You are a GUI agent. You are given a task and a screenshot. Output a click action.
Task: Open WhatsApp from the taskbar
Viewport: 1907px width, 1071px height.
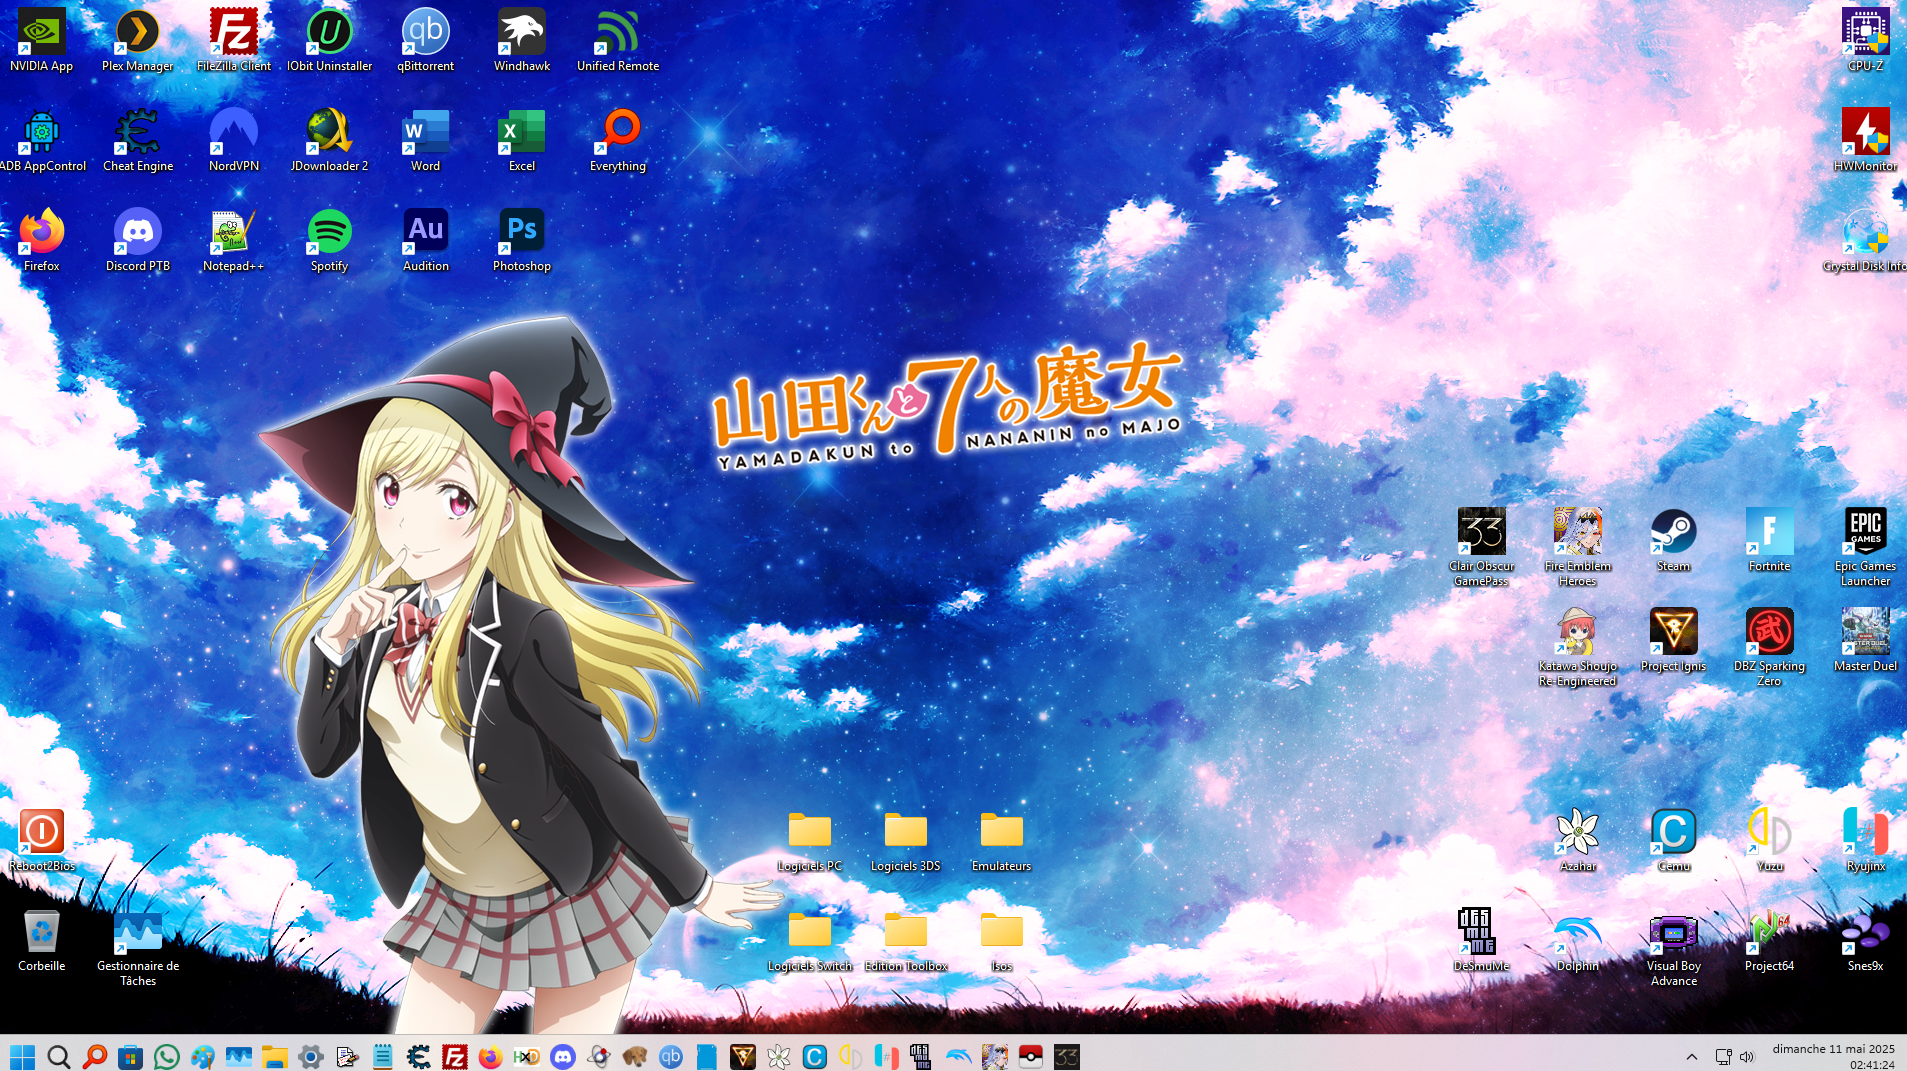click(166, 1056)
